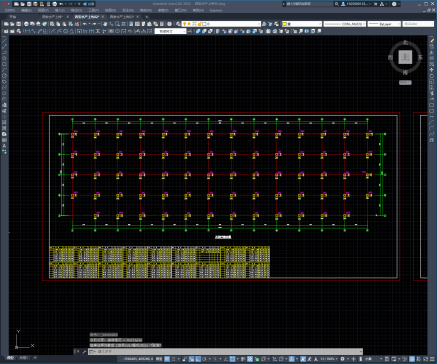Click the Pan hand tool
The width and height of the screenshot is (437, 364).
105,24
